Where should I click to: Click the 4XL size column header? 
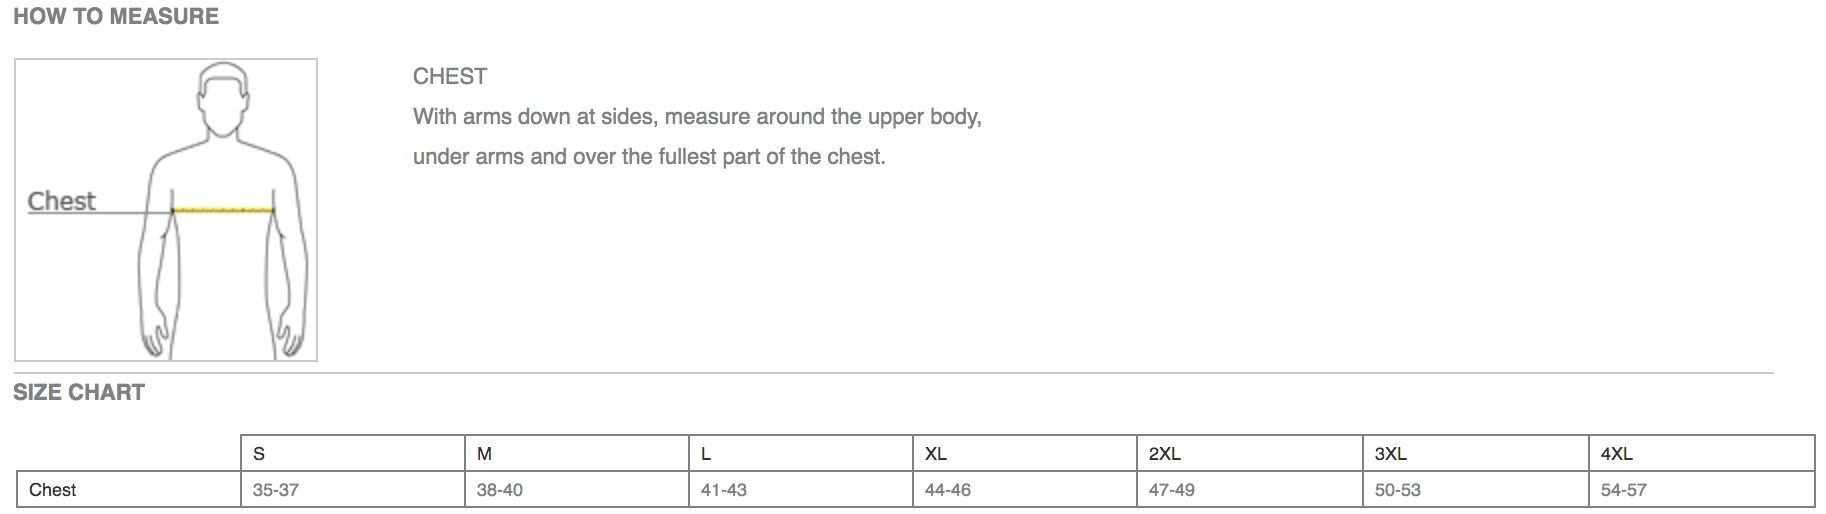click(x=1702, y=453)
